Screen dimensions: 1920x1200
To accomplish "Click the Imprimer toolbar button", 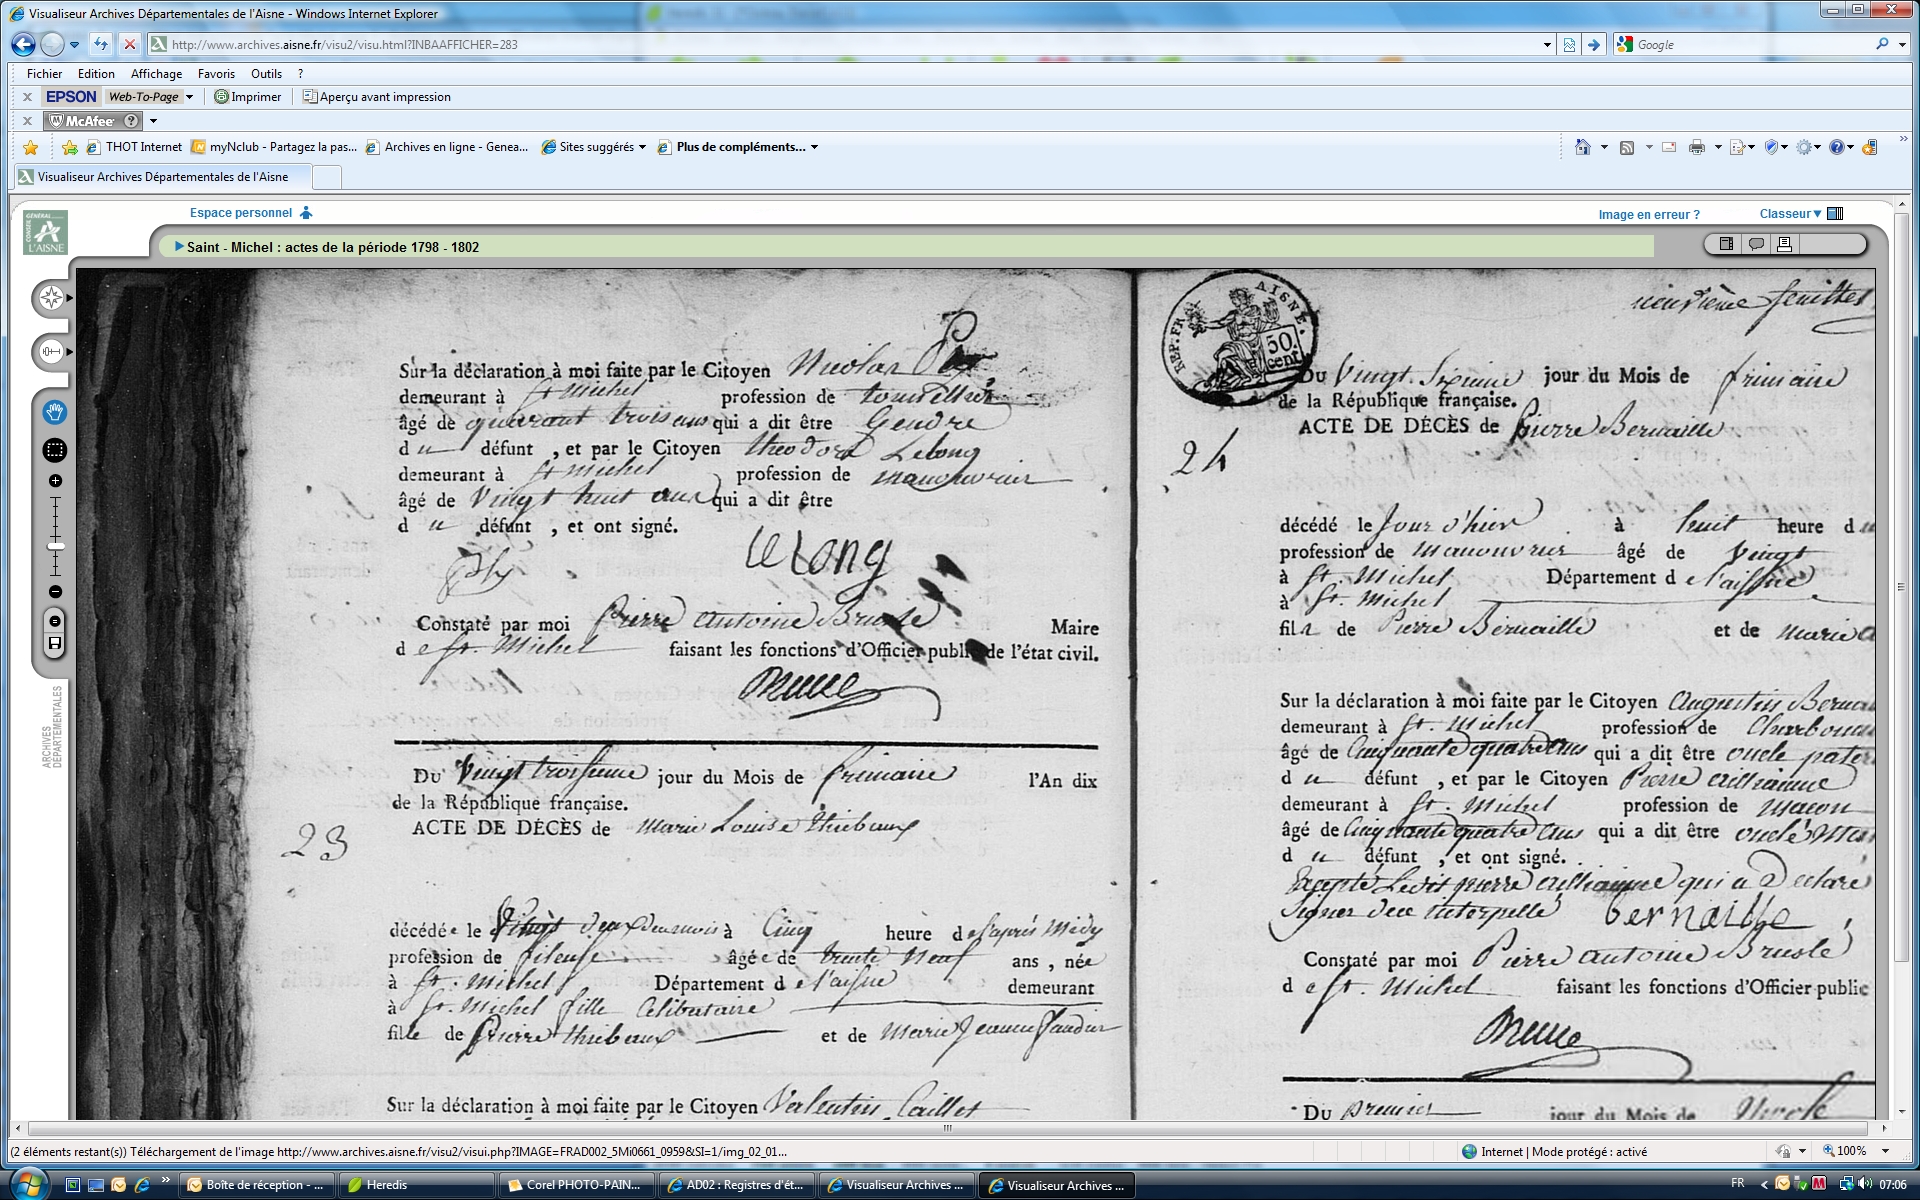I will [x=248, y=97].
